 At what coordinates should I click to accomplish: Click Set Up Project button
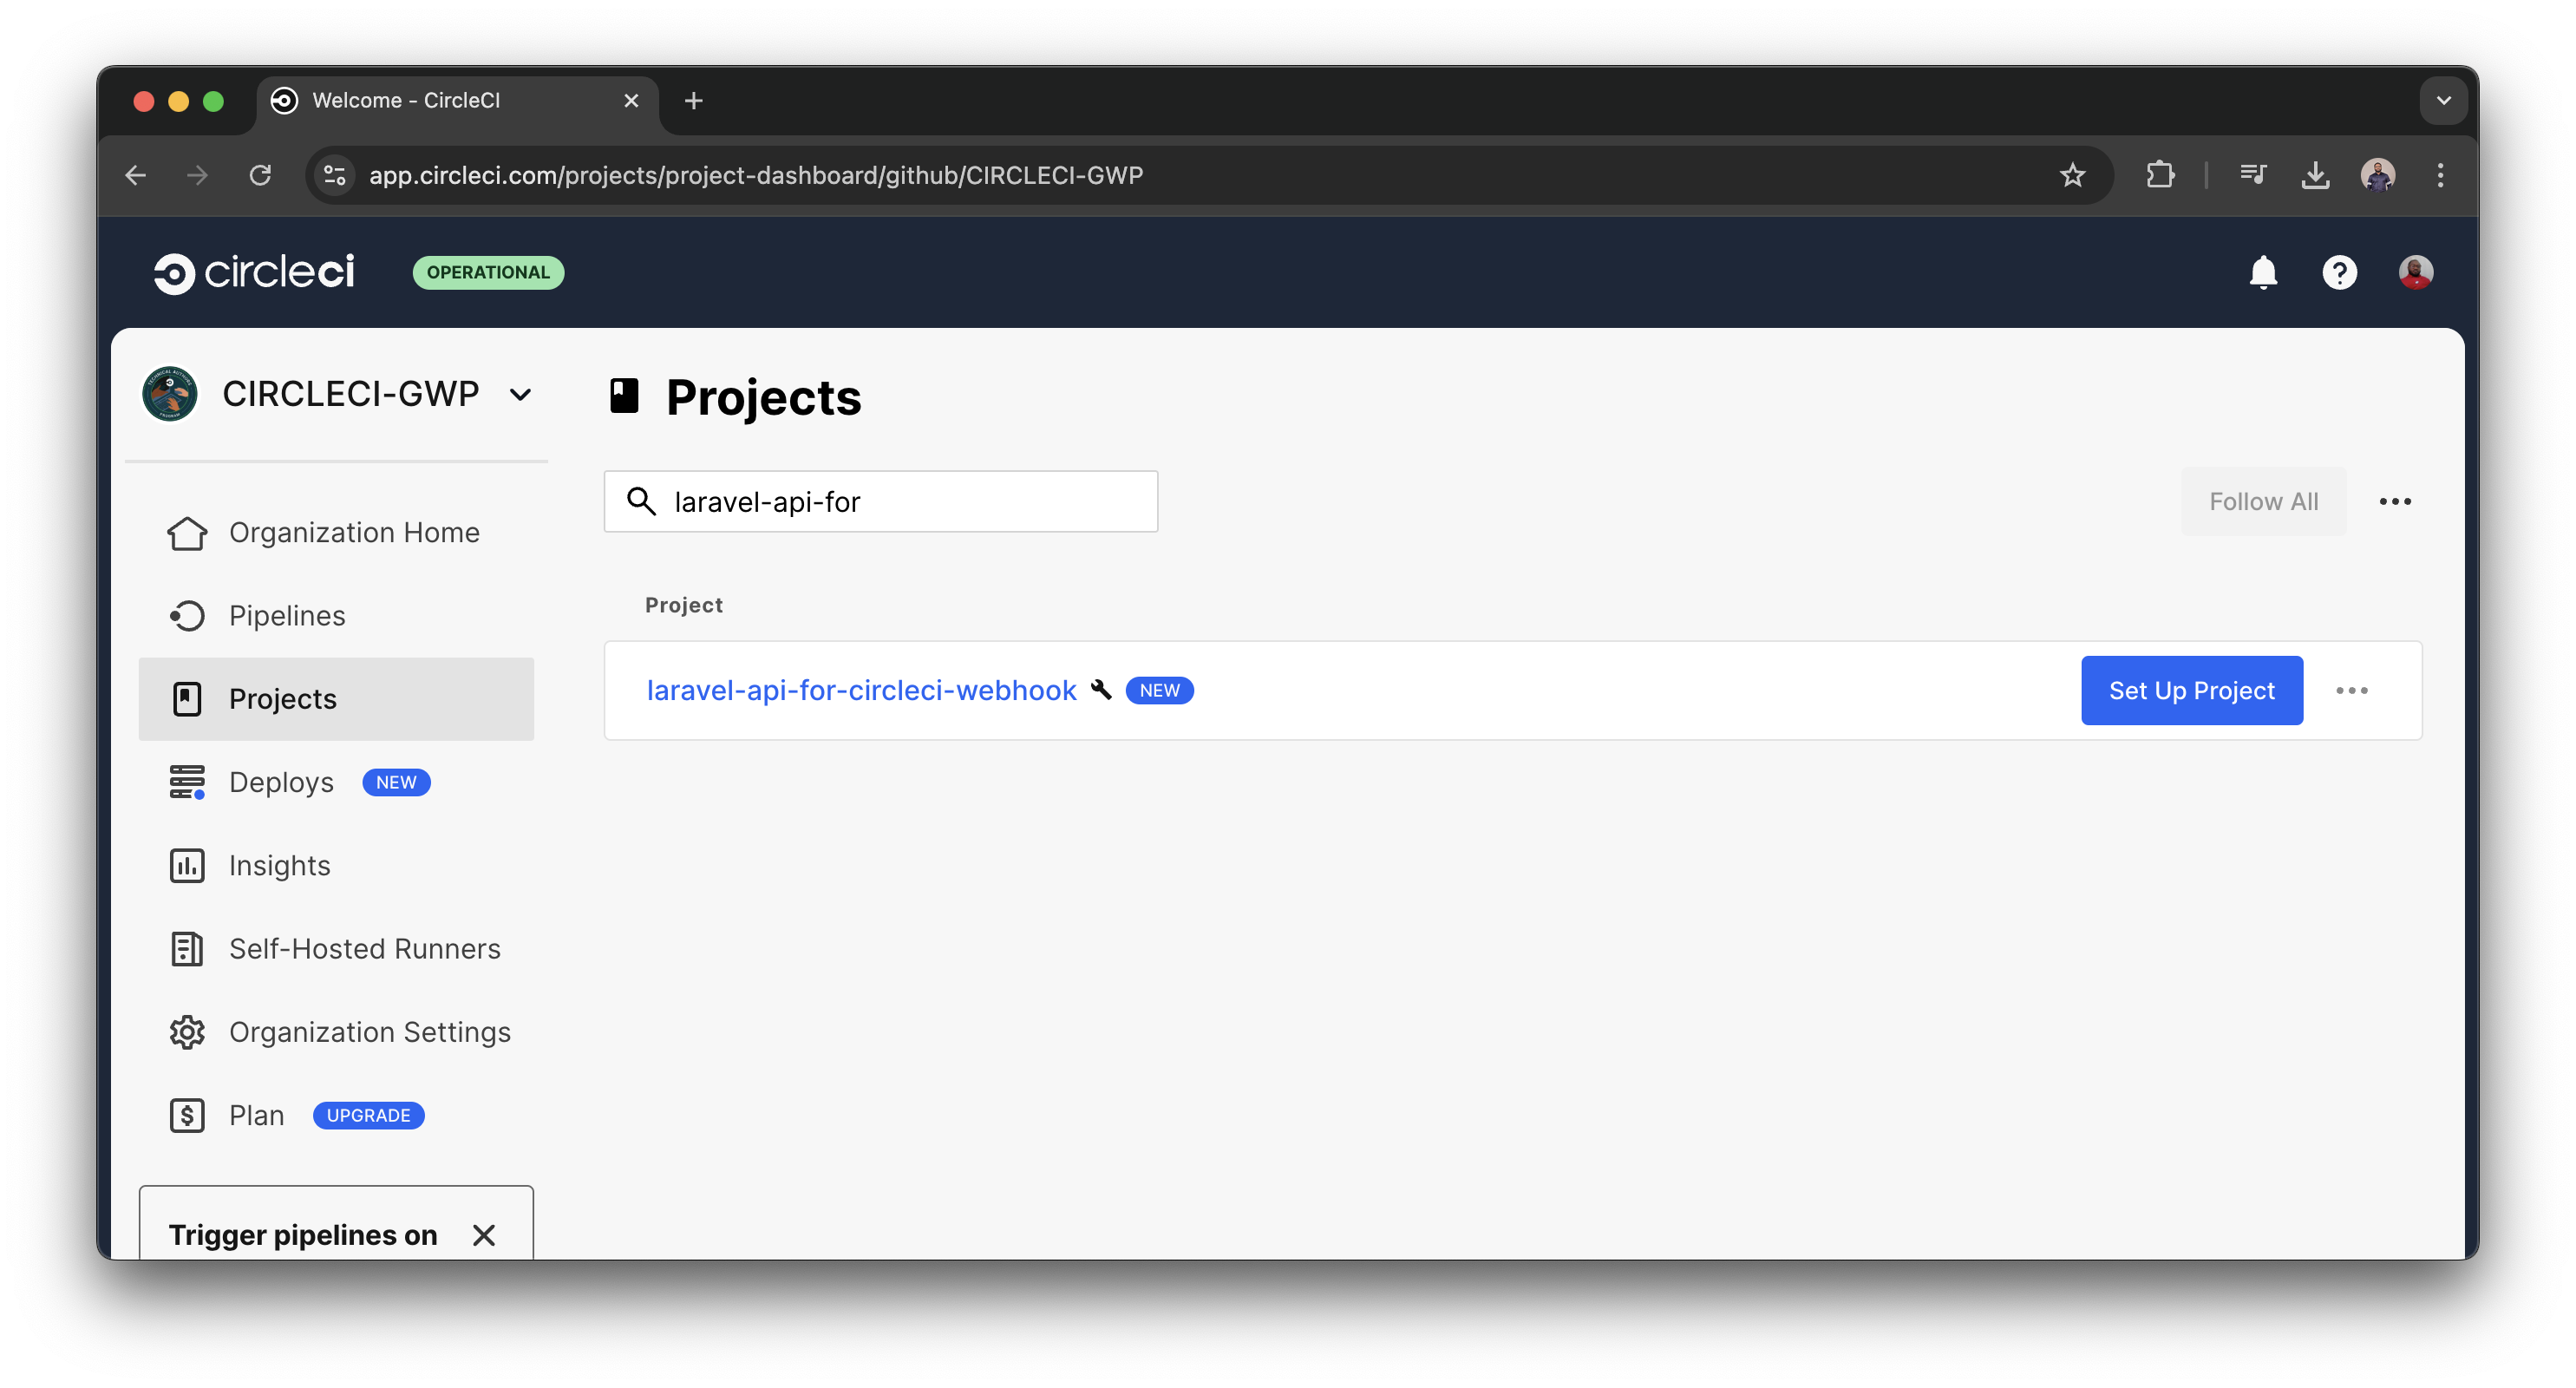[2191, 690]
